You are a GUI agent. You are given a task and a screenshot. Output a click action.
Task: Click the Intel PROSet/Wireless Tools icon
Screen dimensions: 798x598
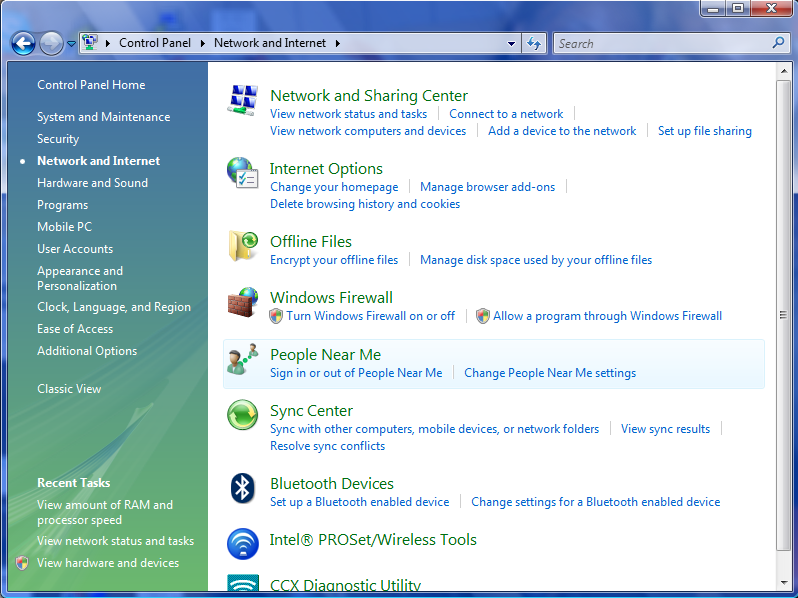coord(243,544)
